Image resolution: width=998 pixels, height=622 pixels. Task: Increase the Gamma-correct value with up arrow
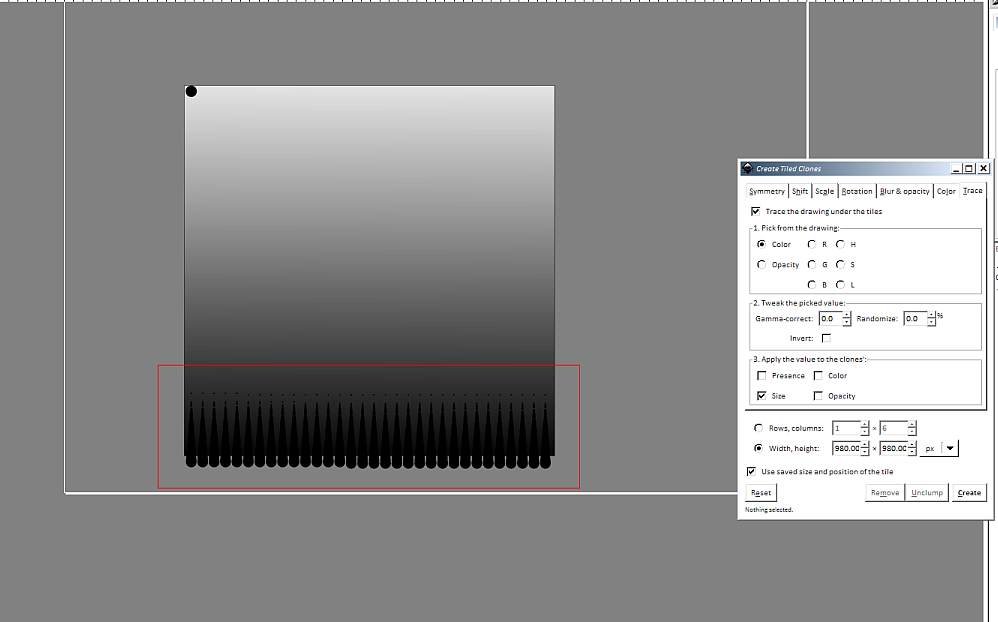(x=847, y=315)
